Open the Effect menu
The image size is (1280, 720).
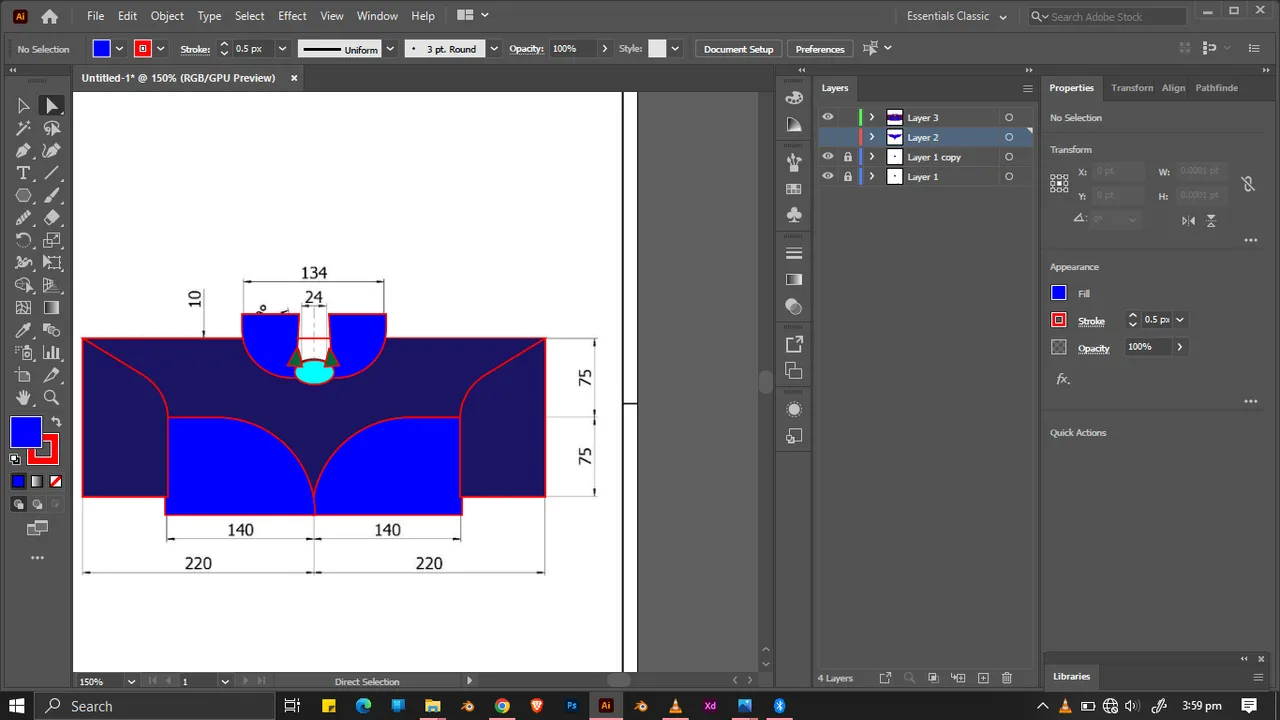(x=292, y=16)
